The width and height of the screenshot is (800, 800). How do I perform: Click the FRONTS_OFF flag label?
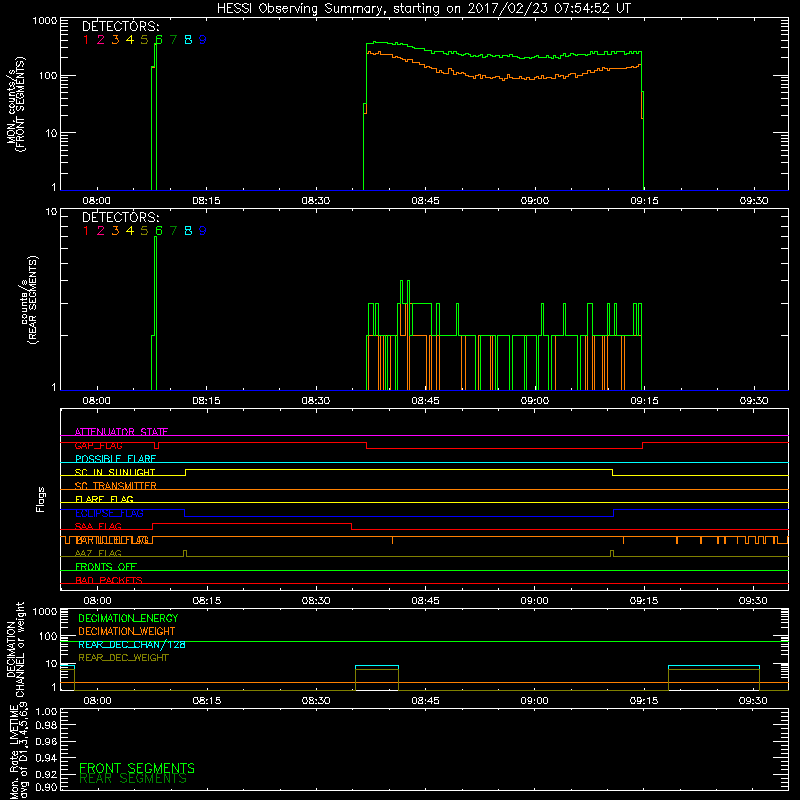pos(106,567)
